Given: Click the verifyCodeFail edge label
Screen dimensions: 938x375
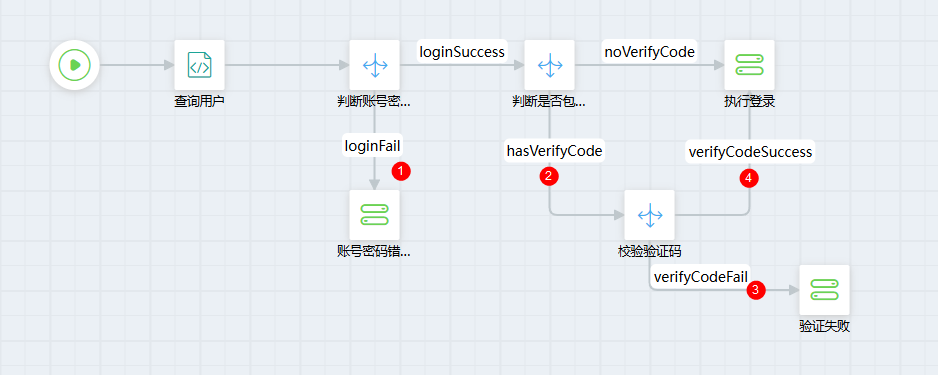Looking at the screenshot, I should [x=701, y=276].
